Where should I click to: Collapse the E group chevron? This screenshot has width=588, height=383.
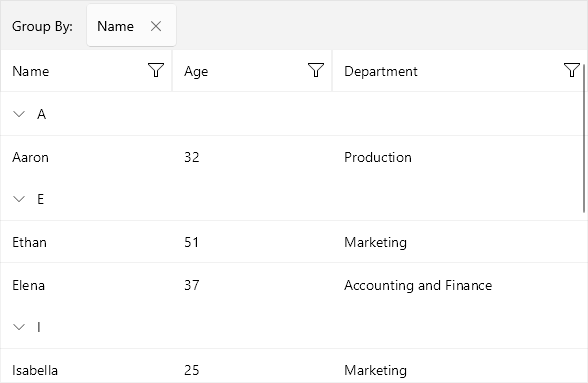tap(19, 199)
